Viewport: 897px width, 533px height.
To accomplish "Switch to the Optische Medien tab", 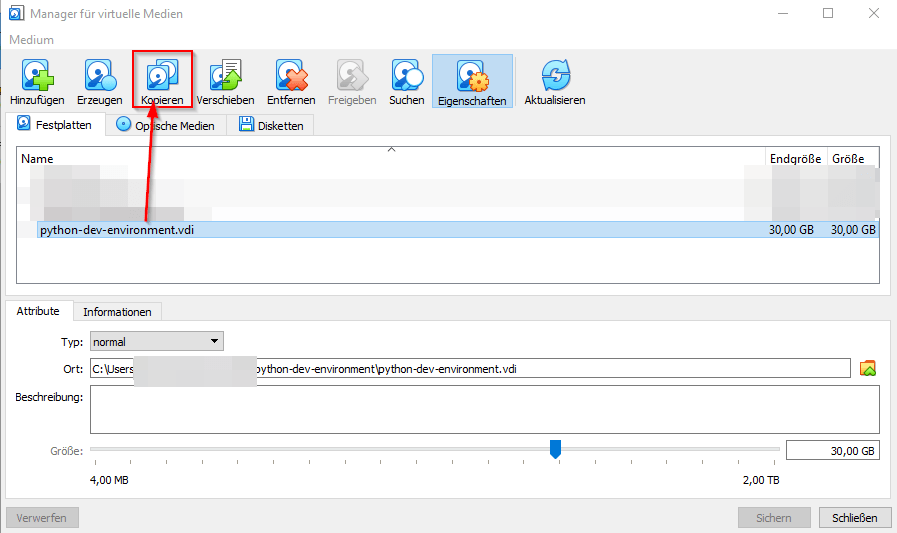I will 166,125.
